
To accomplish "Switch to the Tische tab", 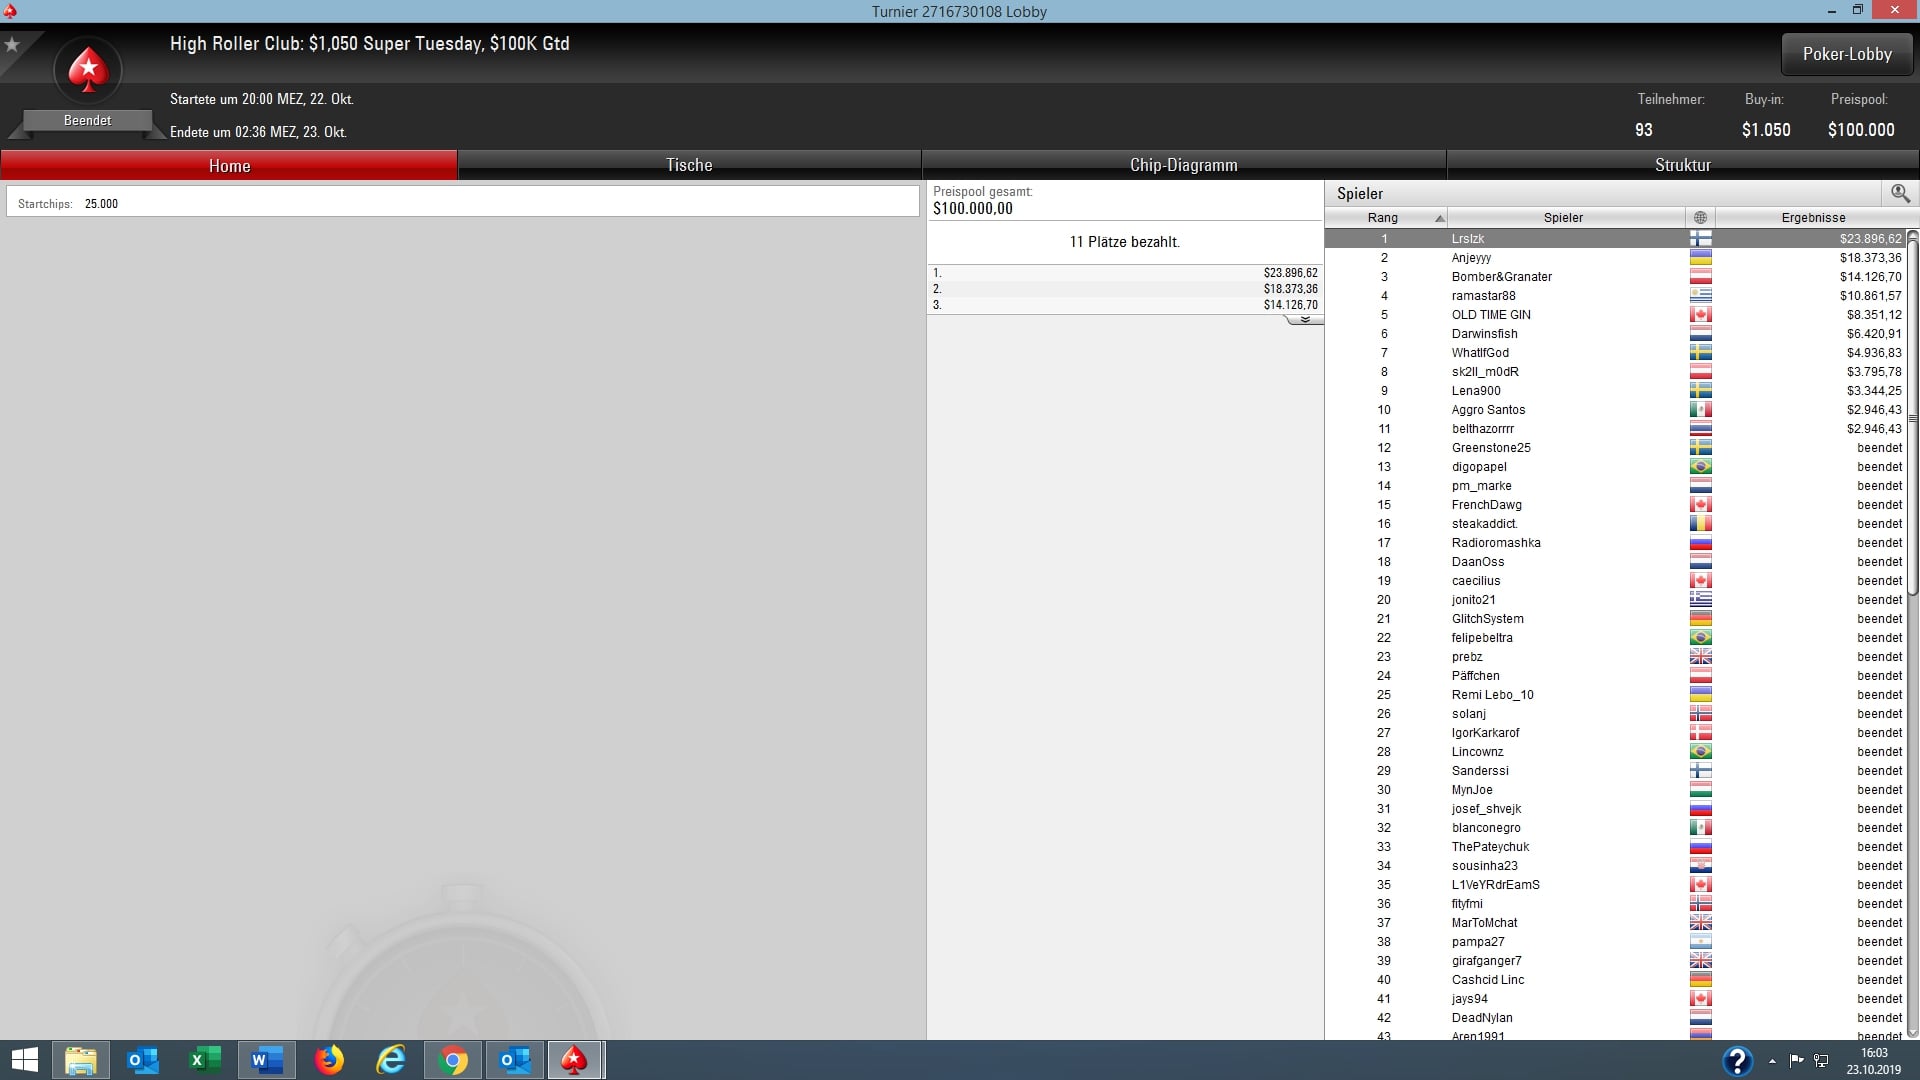I will [x=689, y=165].
